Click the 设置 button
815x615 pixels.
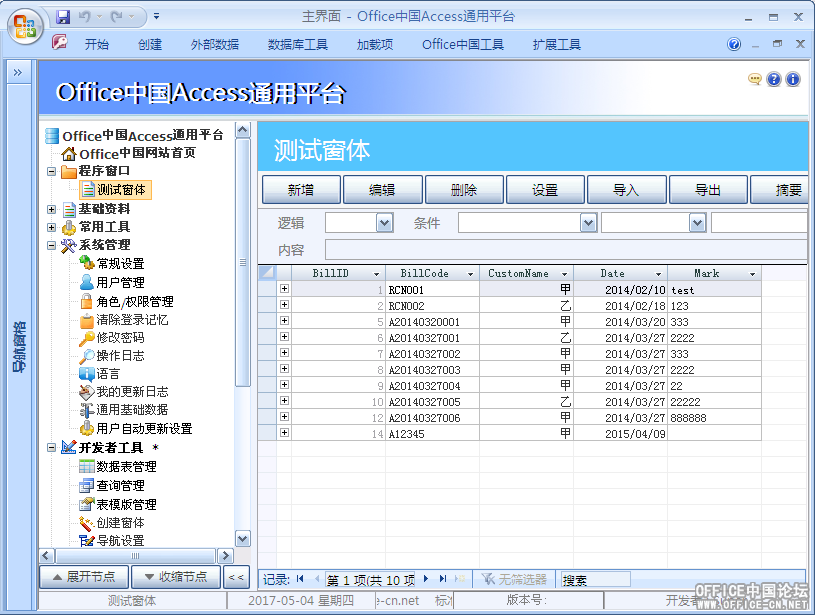pos(545,190)
